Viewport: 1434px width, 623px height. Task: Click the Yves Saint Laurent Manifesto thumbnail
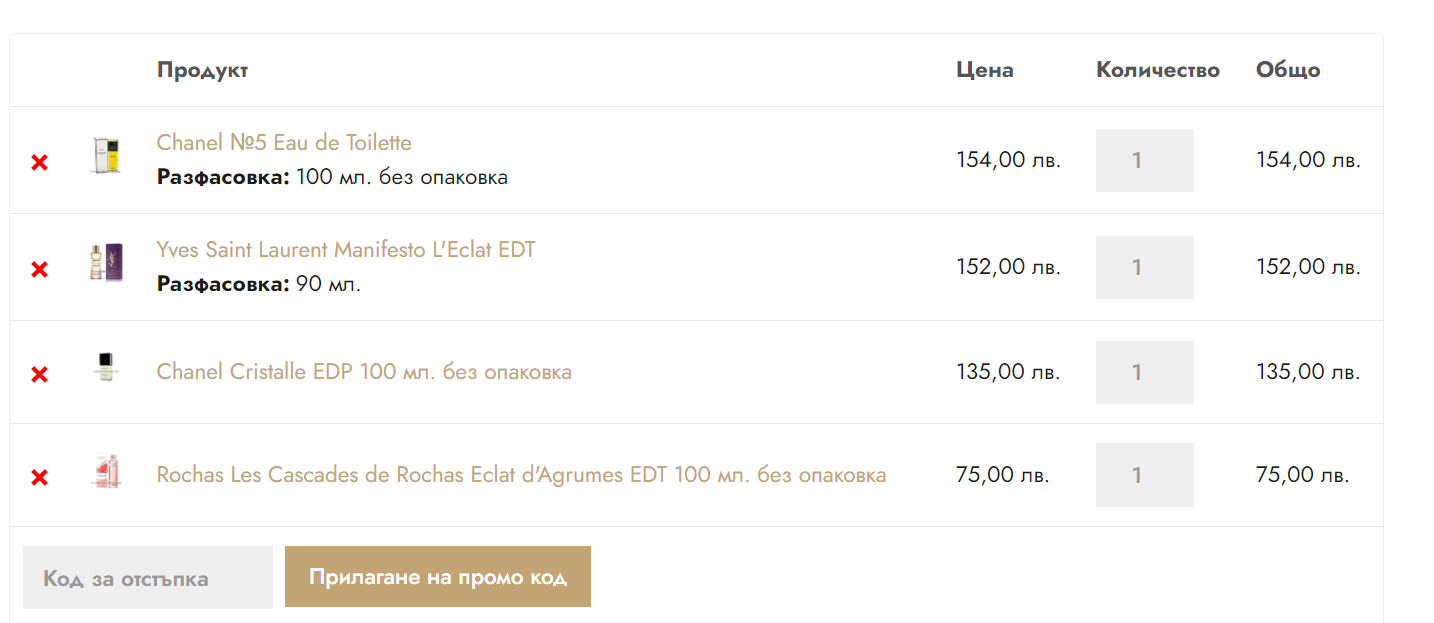[105, 263]
